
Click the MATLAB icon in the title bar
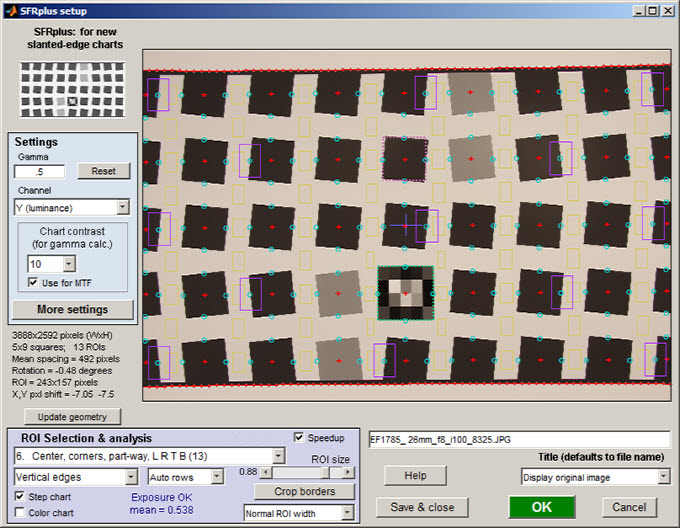pyautogui.click(x=9, y=10)
